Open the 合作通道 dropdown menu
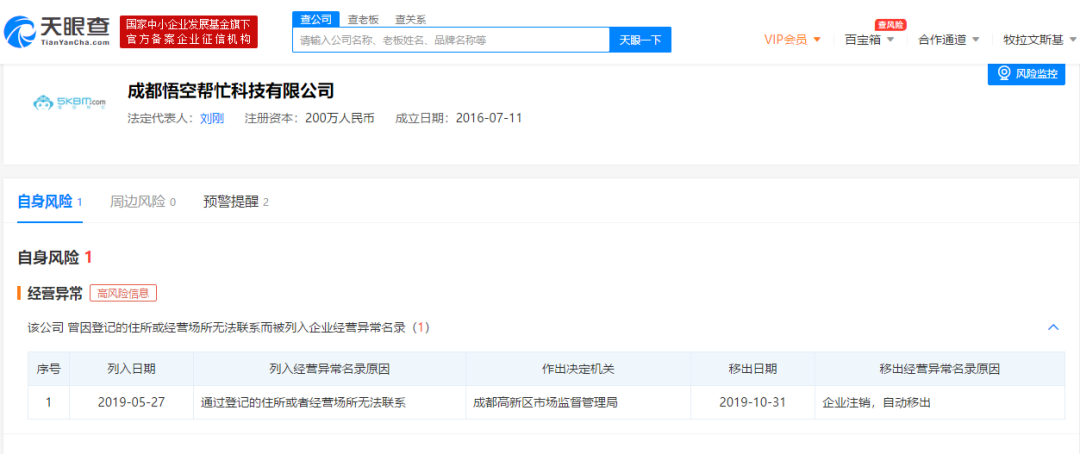Screen dimensions: 1080x454 point(948,40)
